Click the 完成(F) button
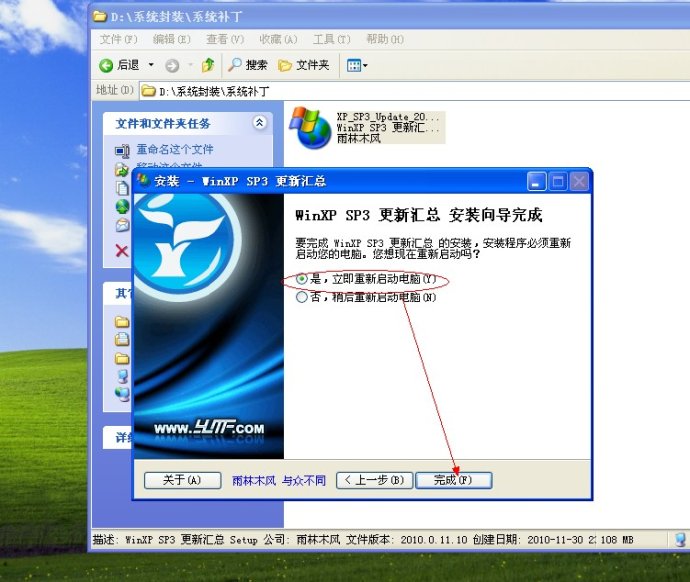The width and height of the screenshot is (690, 582). click(454, 480)
